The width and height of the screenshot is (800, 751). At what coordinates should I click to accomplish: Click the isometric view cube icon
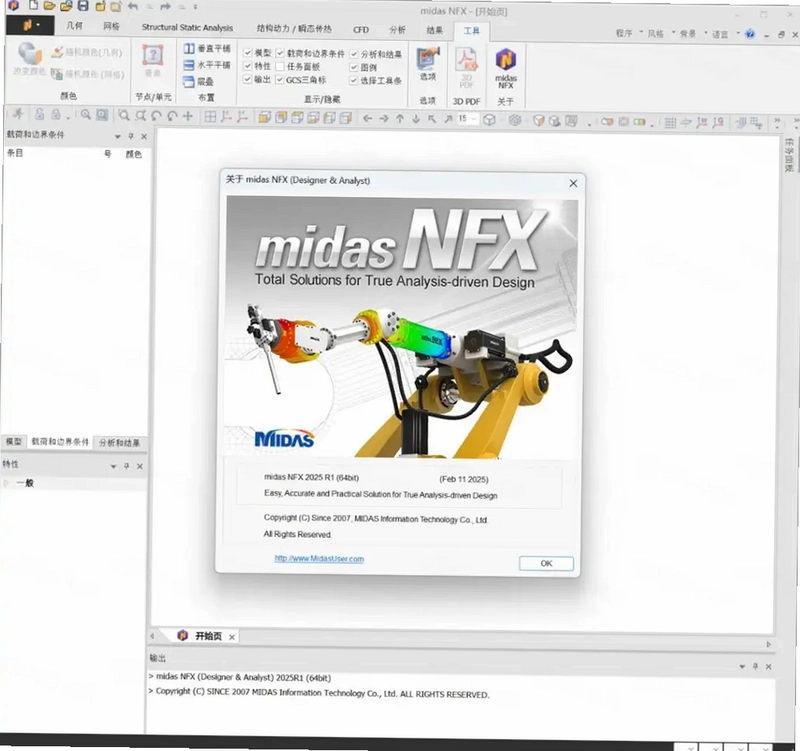pyautogui.click(x=489, y=120)
